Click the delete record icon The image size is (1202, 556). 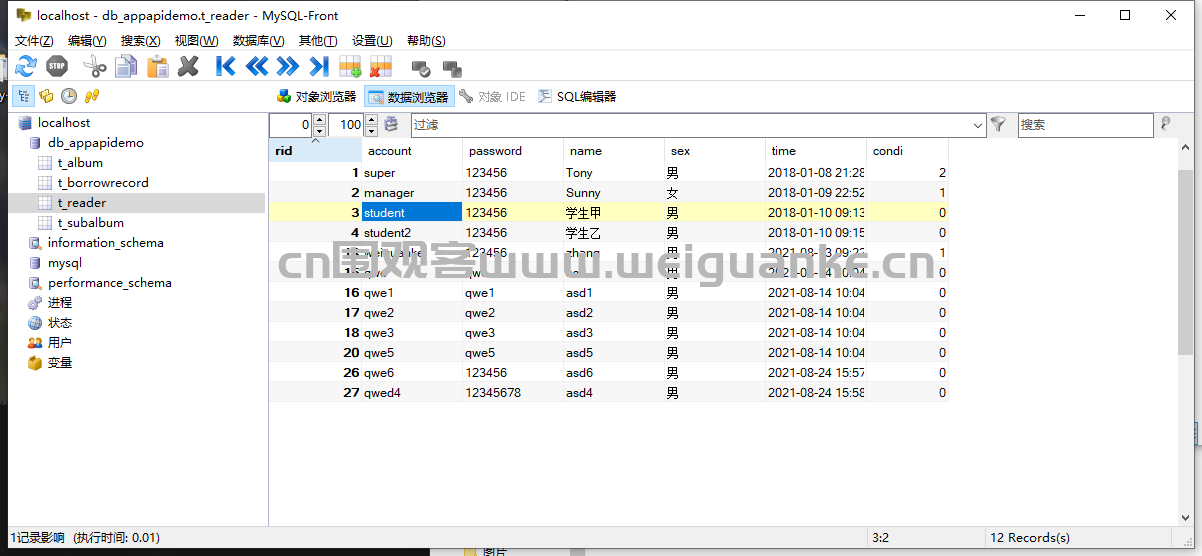coord(380,67)
